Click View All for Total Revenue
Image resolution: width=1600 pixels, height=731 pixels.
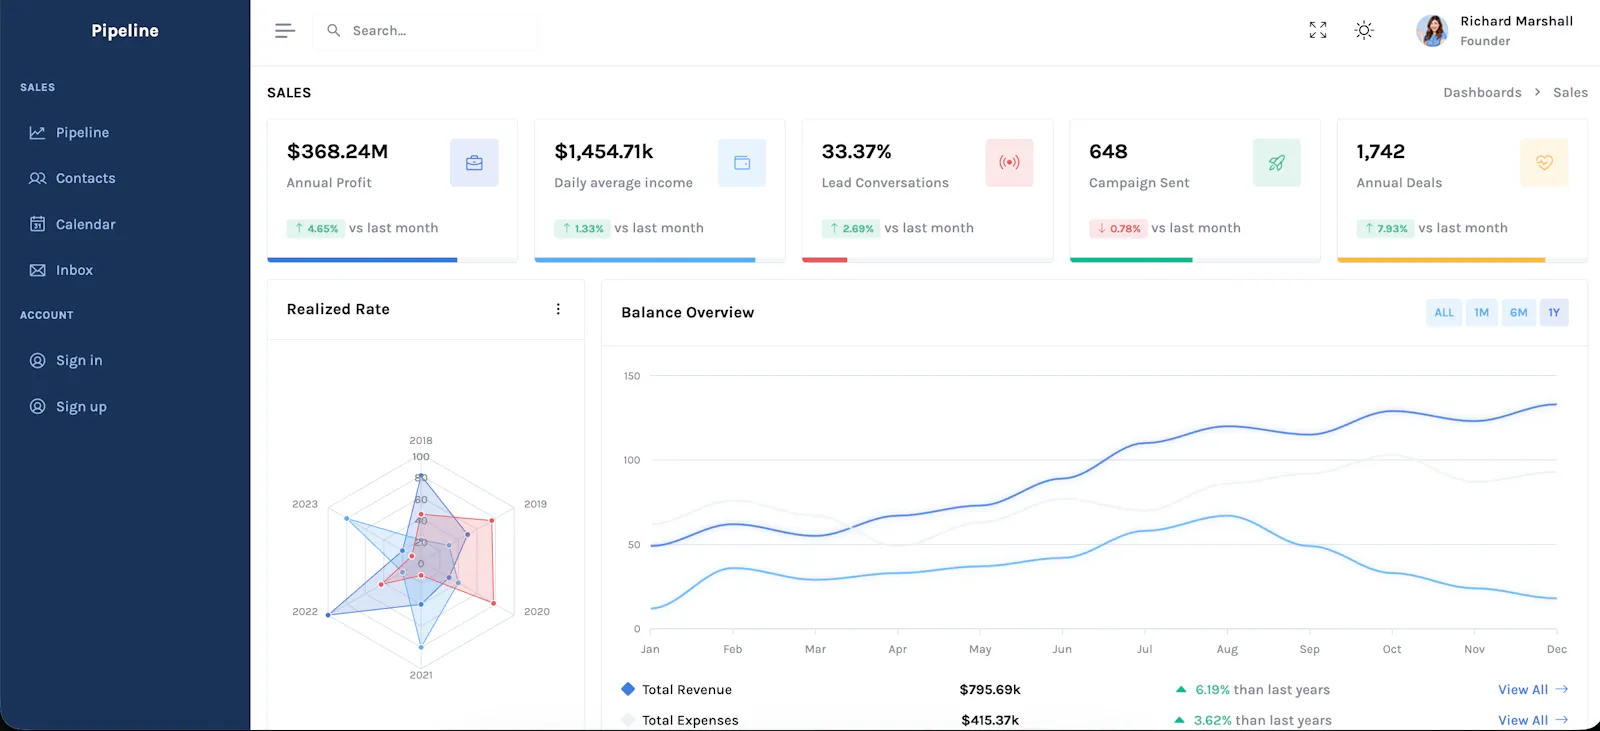tap(1533, 690)
